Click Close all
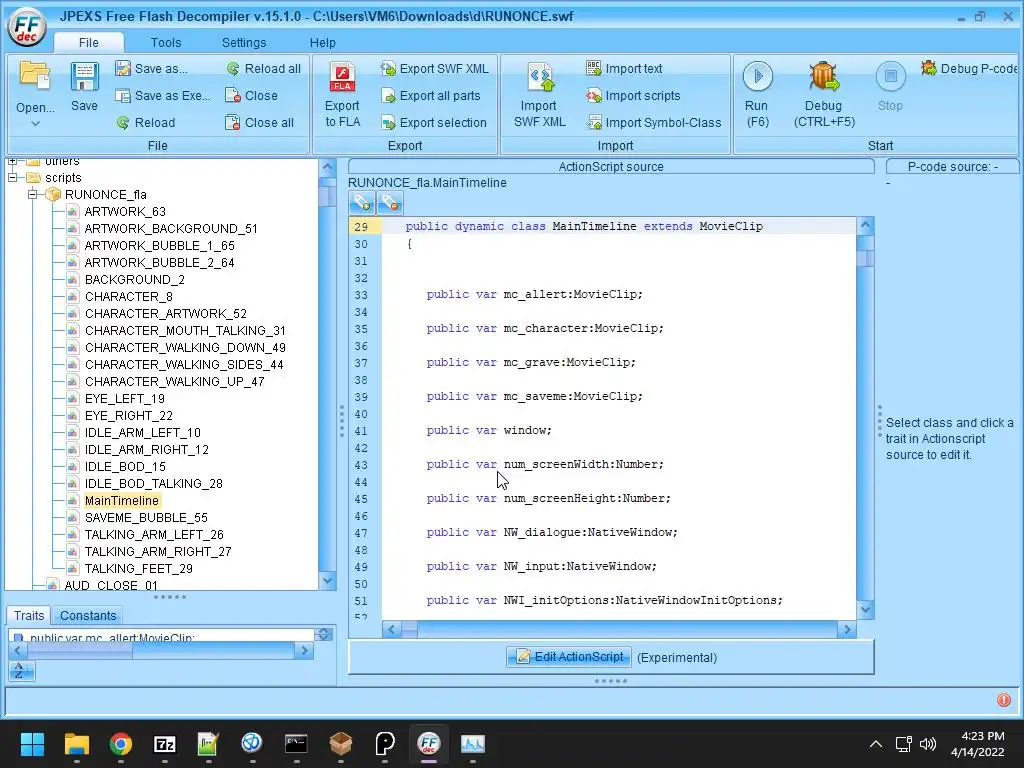 260,122
